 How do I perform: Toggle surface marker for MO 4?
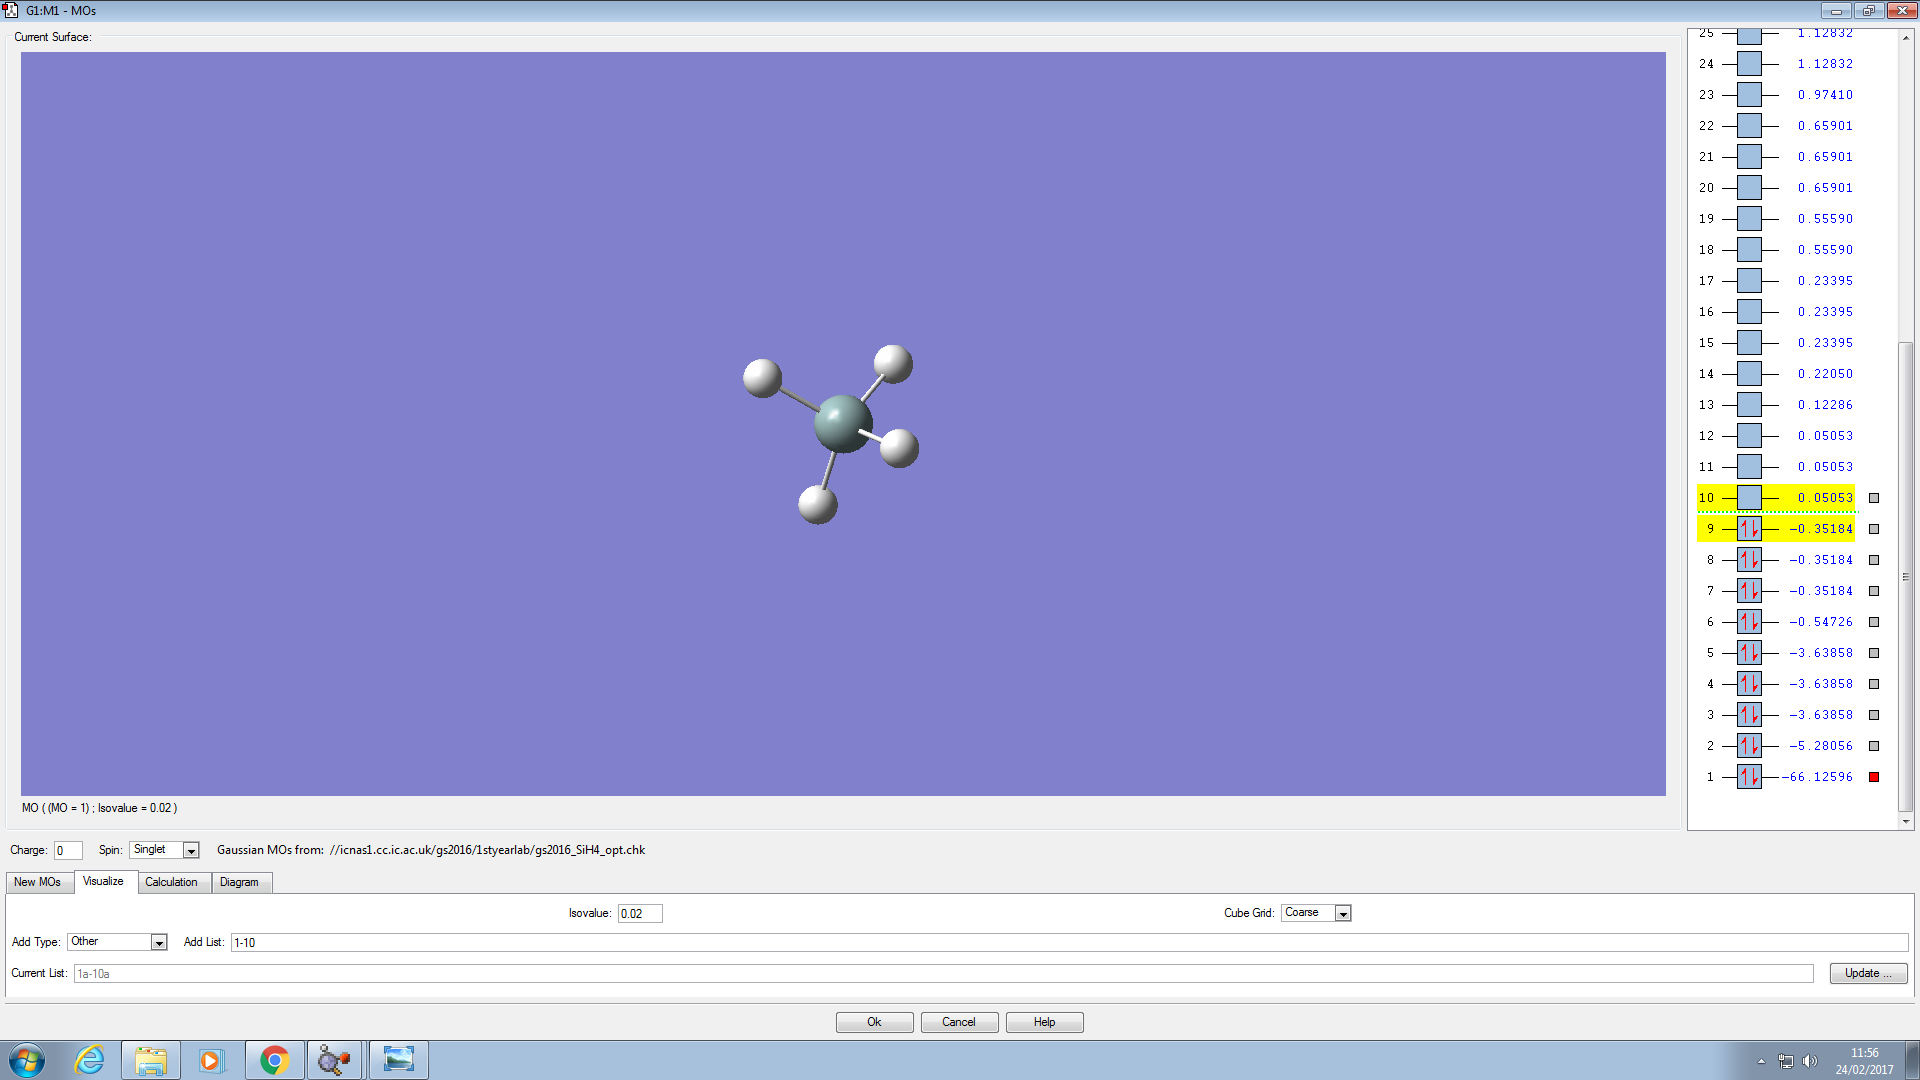coord(1874,684)
